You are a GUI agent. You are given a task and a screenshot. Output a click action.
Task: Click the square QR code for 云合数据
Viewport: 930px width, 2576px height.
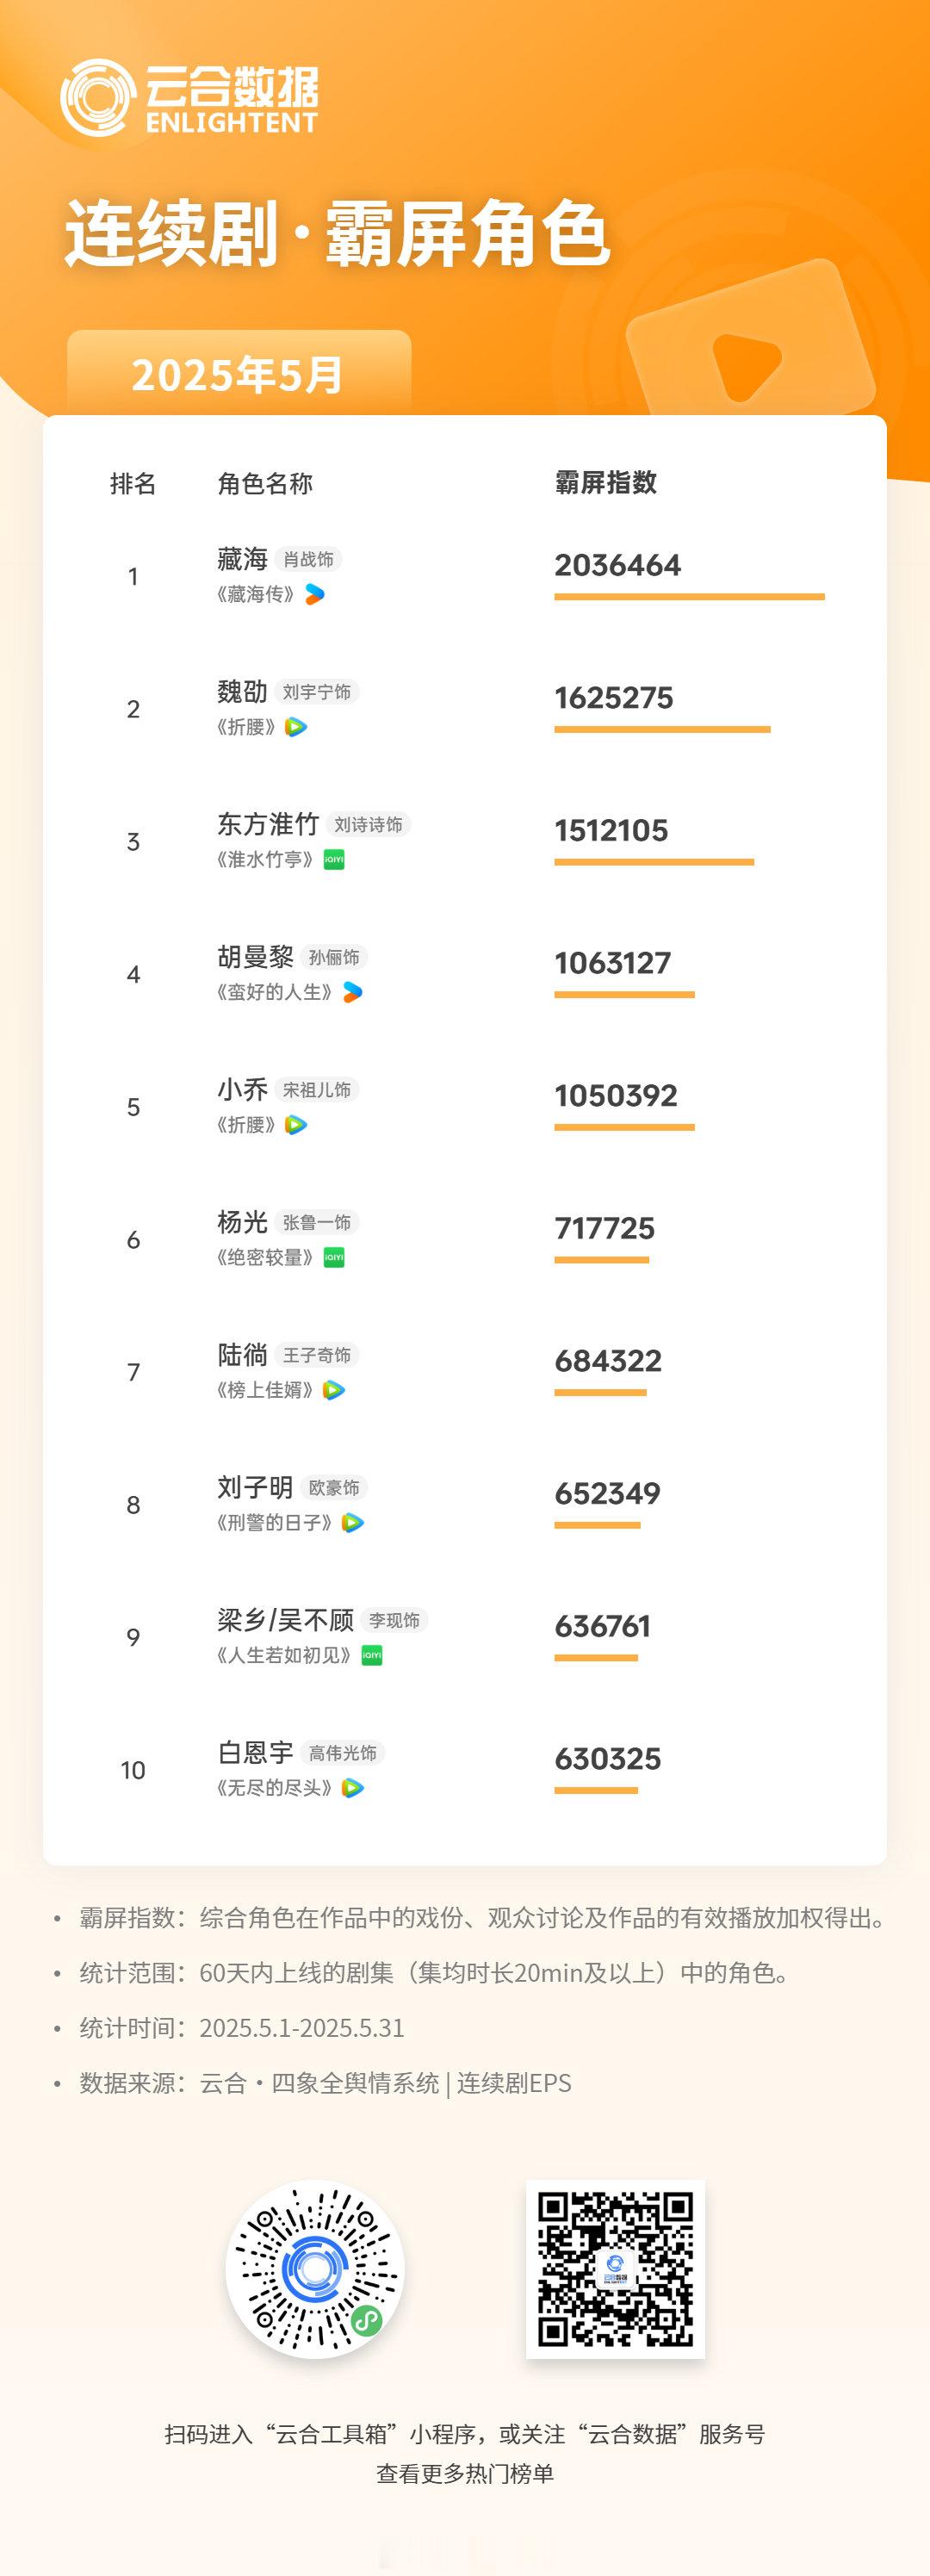[x=615, y=2269]
